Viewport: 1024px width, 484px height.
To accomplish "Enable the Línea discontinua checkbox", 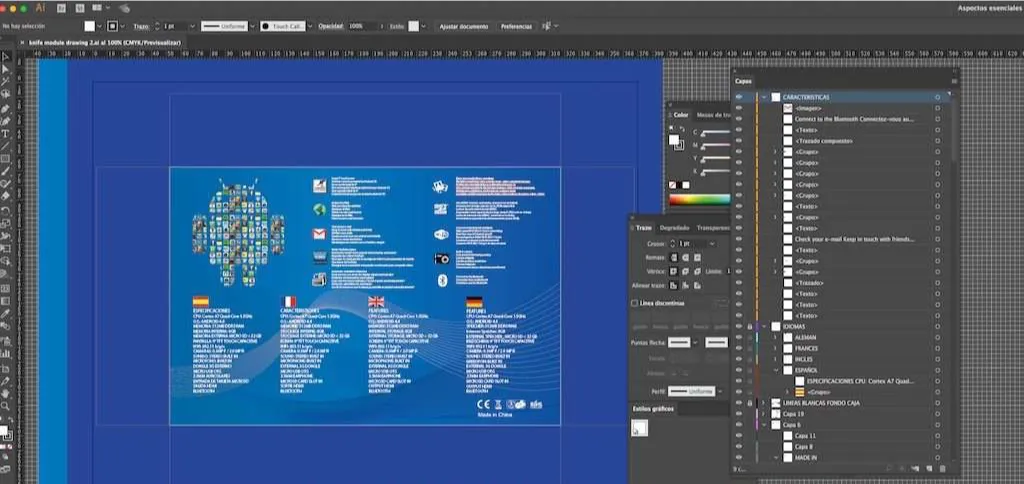I will [634, 303].
